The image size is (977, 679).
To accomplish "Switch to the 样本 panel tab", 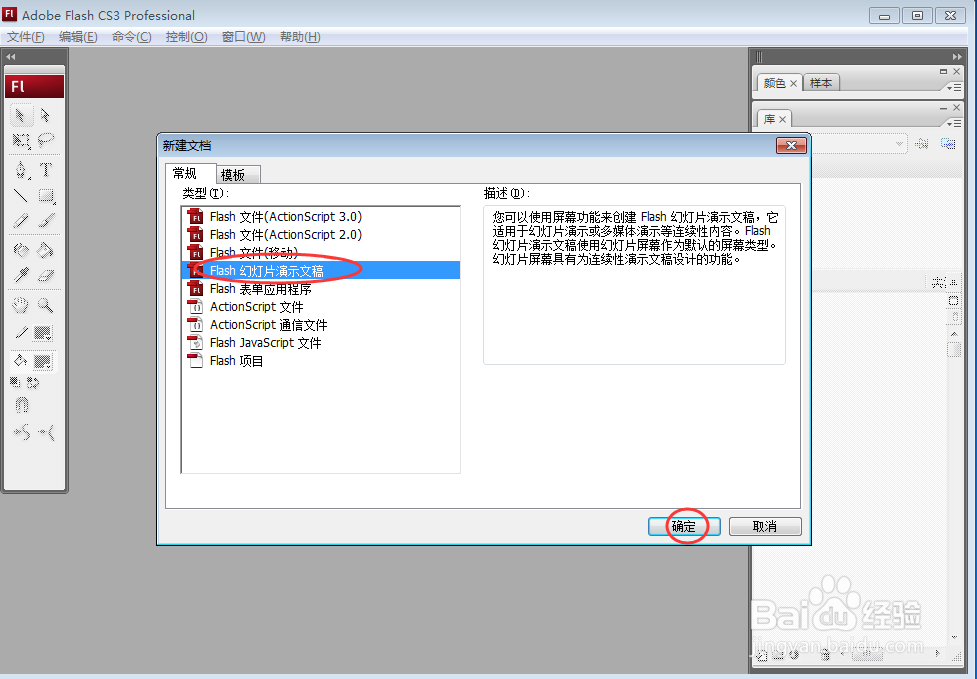I will [x=821, y=83].
